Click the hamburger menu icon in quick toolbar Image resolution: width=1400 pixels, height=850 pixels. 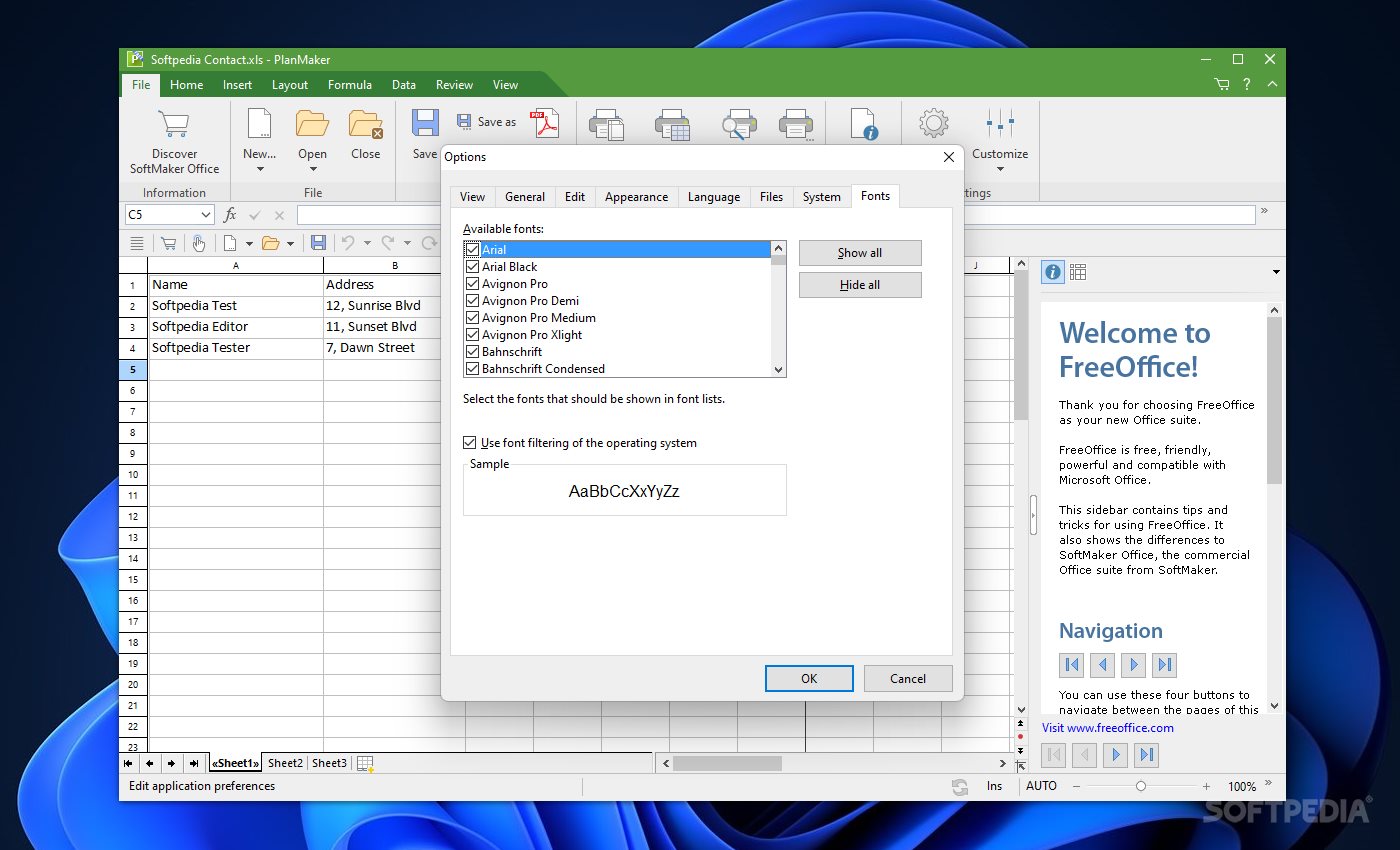137,243
